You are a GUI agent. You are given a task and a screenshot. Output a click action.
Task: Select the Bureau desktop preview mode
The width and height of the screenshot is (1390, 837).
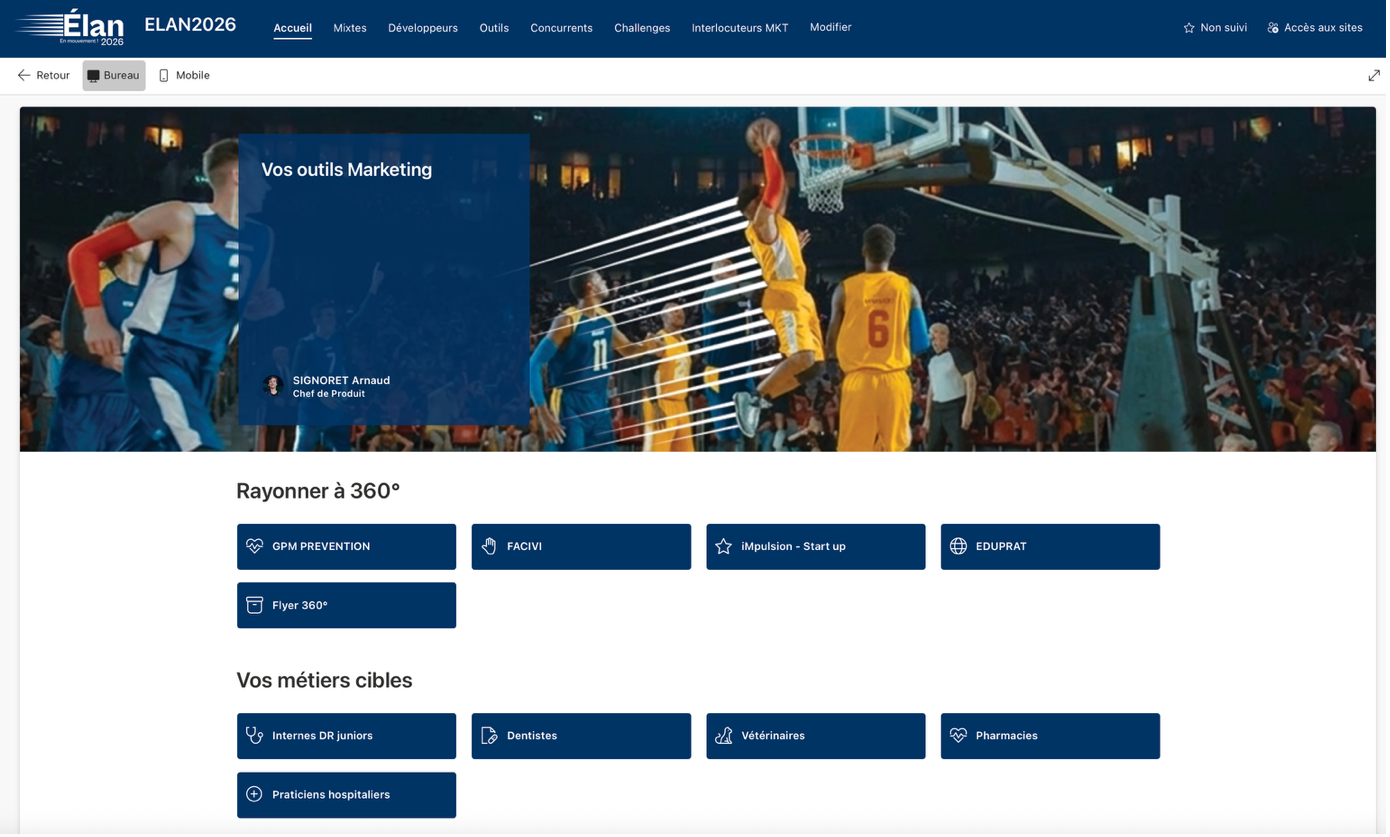coord(113,75)
